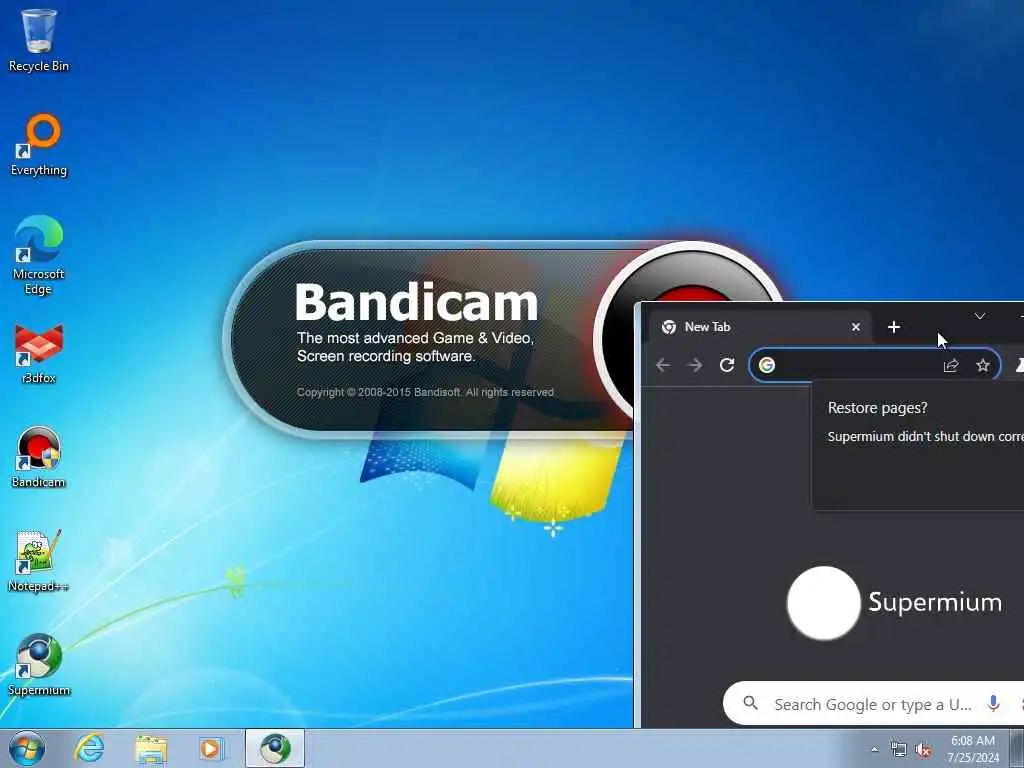Open Windows Explorer from the taskbar
1024x768 pixels.
(x=151, y=748)
